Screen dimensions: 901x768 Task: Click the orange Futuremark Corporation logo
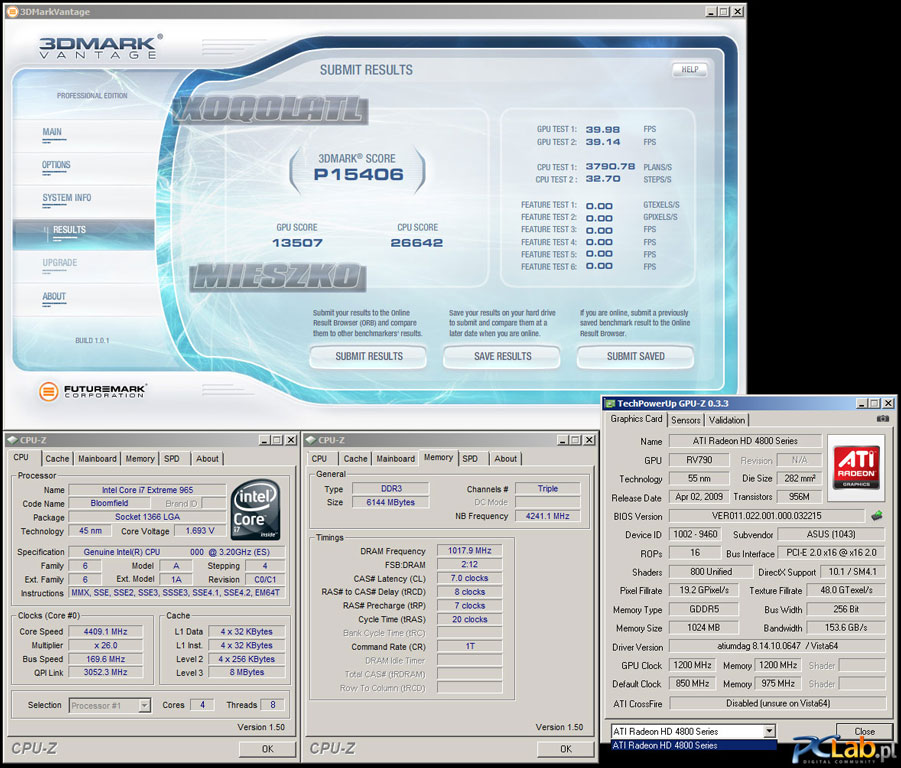point(47,391)
